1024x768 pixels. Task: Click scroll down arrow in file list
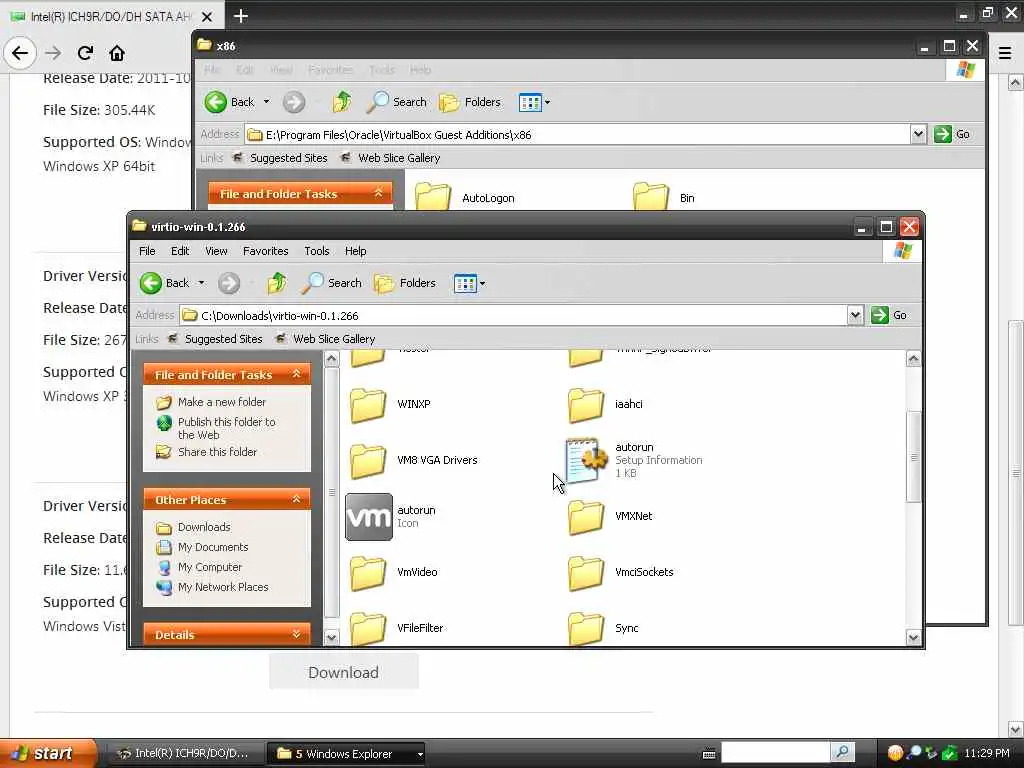pyautogui.click(x=913, y=637)
